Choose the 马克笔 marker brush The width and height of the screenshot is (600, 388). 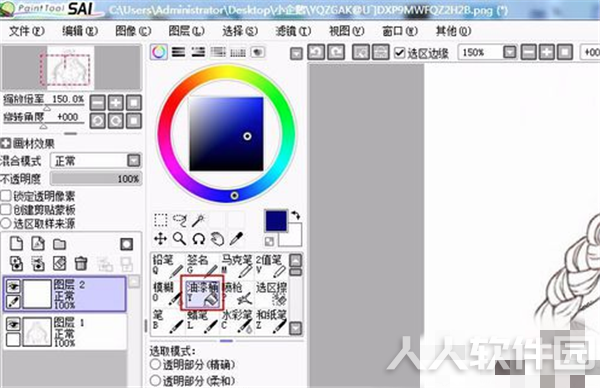(237, 266)
